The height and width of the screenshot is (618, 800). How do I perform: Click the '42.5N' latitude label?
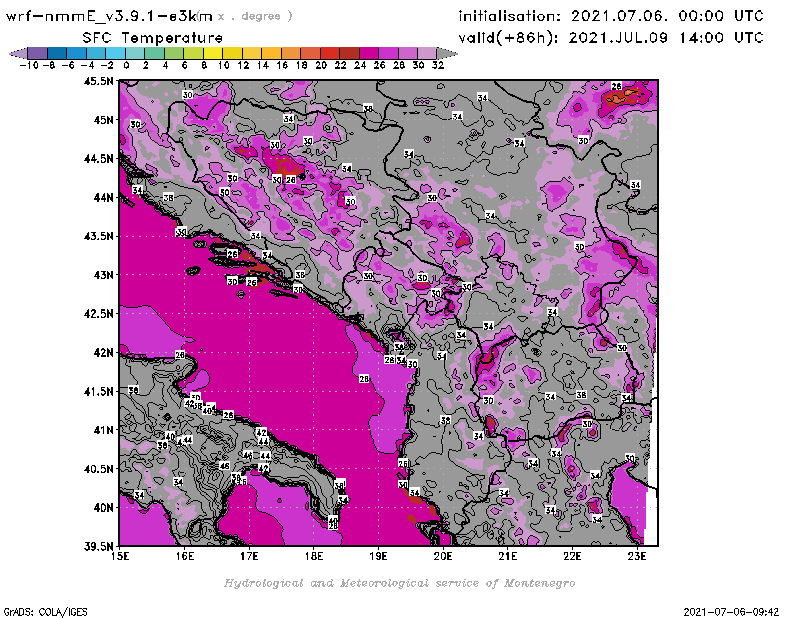[x=98, y=314]
